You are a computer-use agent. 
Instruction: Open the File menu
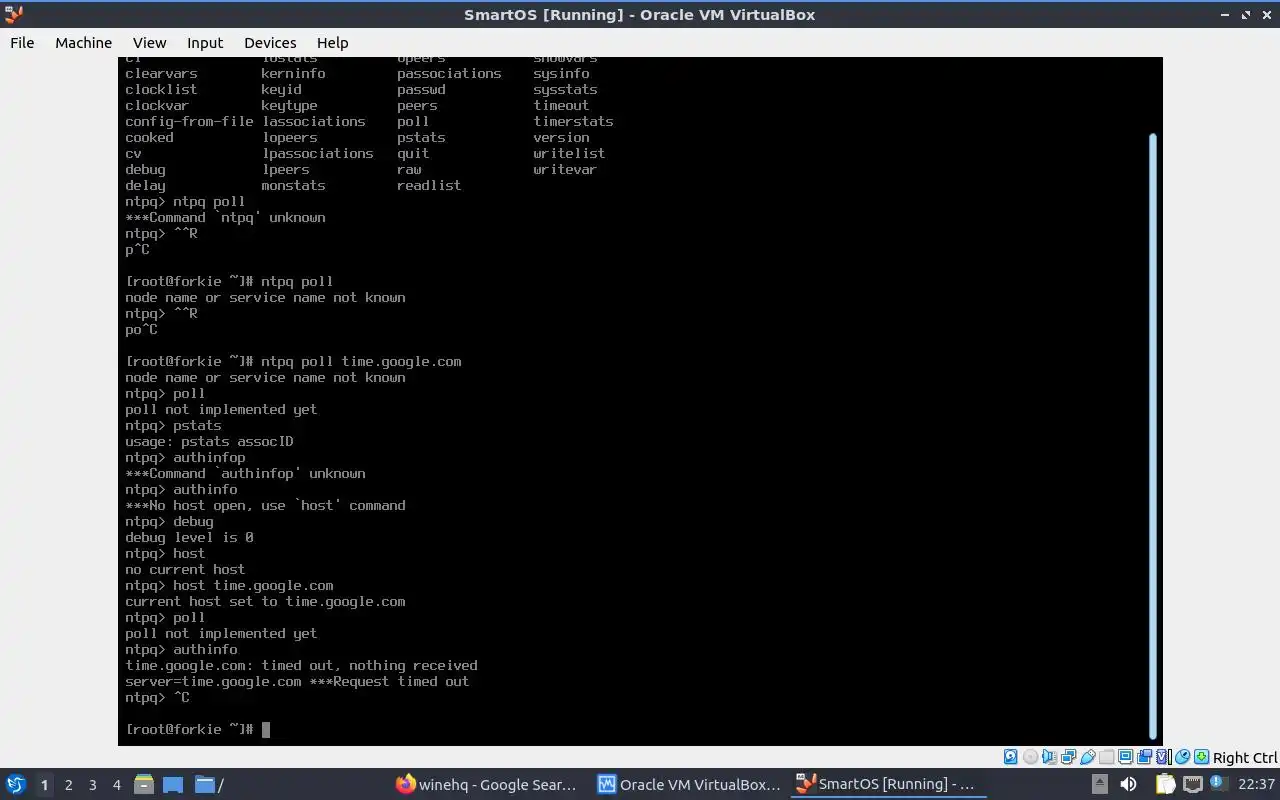pos(22,42)
